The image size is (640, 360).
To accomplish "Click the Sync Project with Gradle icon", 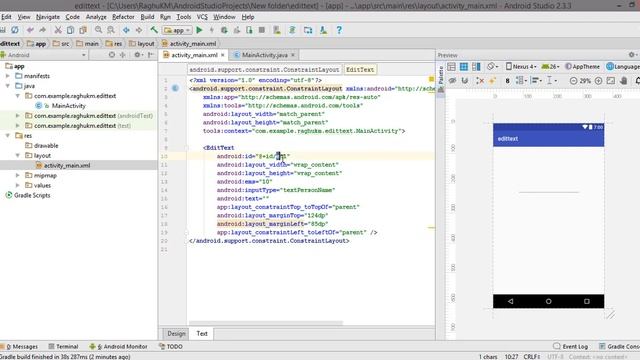I will coord(292,30).
